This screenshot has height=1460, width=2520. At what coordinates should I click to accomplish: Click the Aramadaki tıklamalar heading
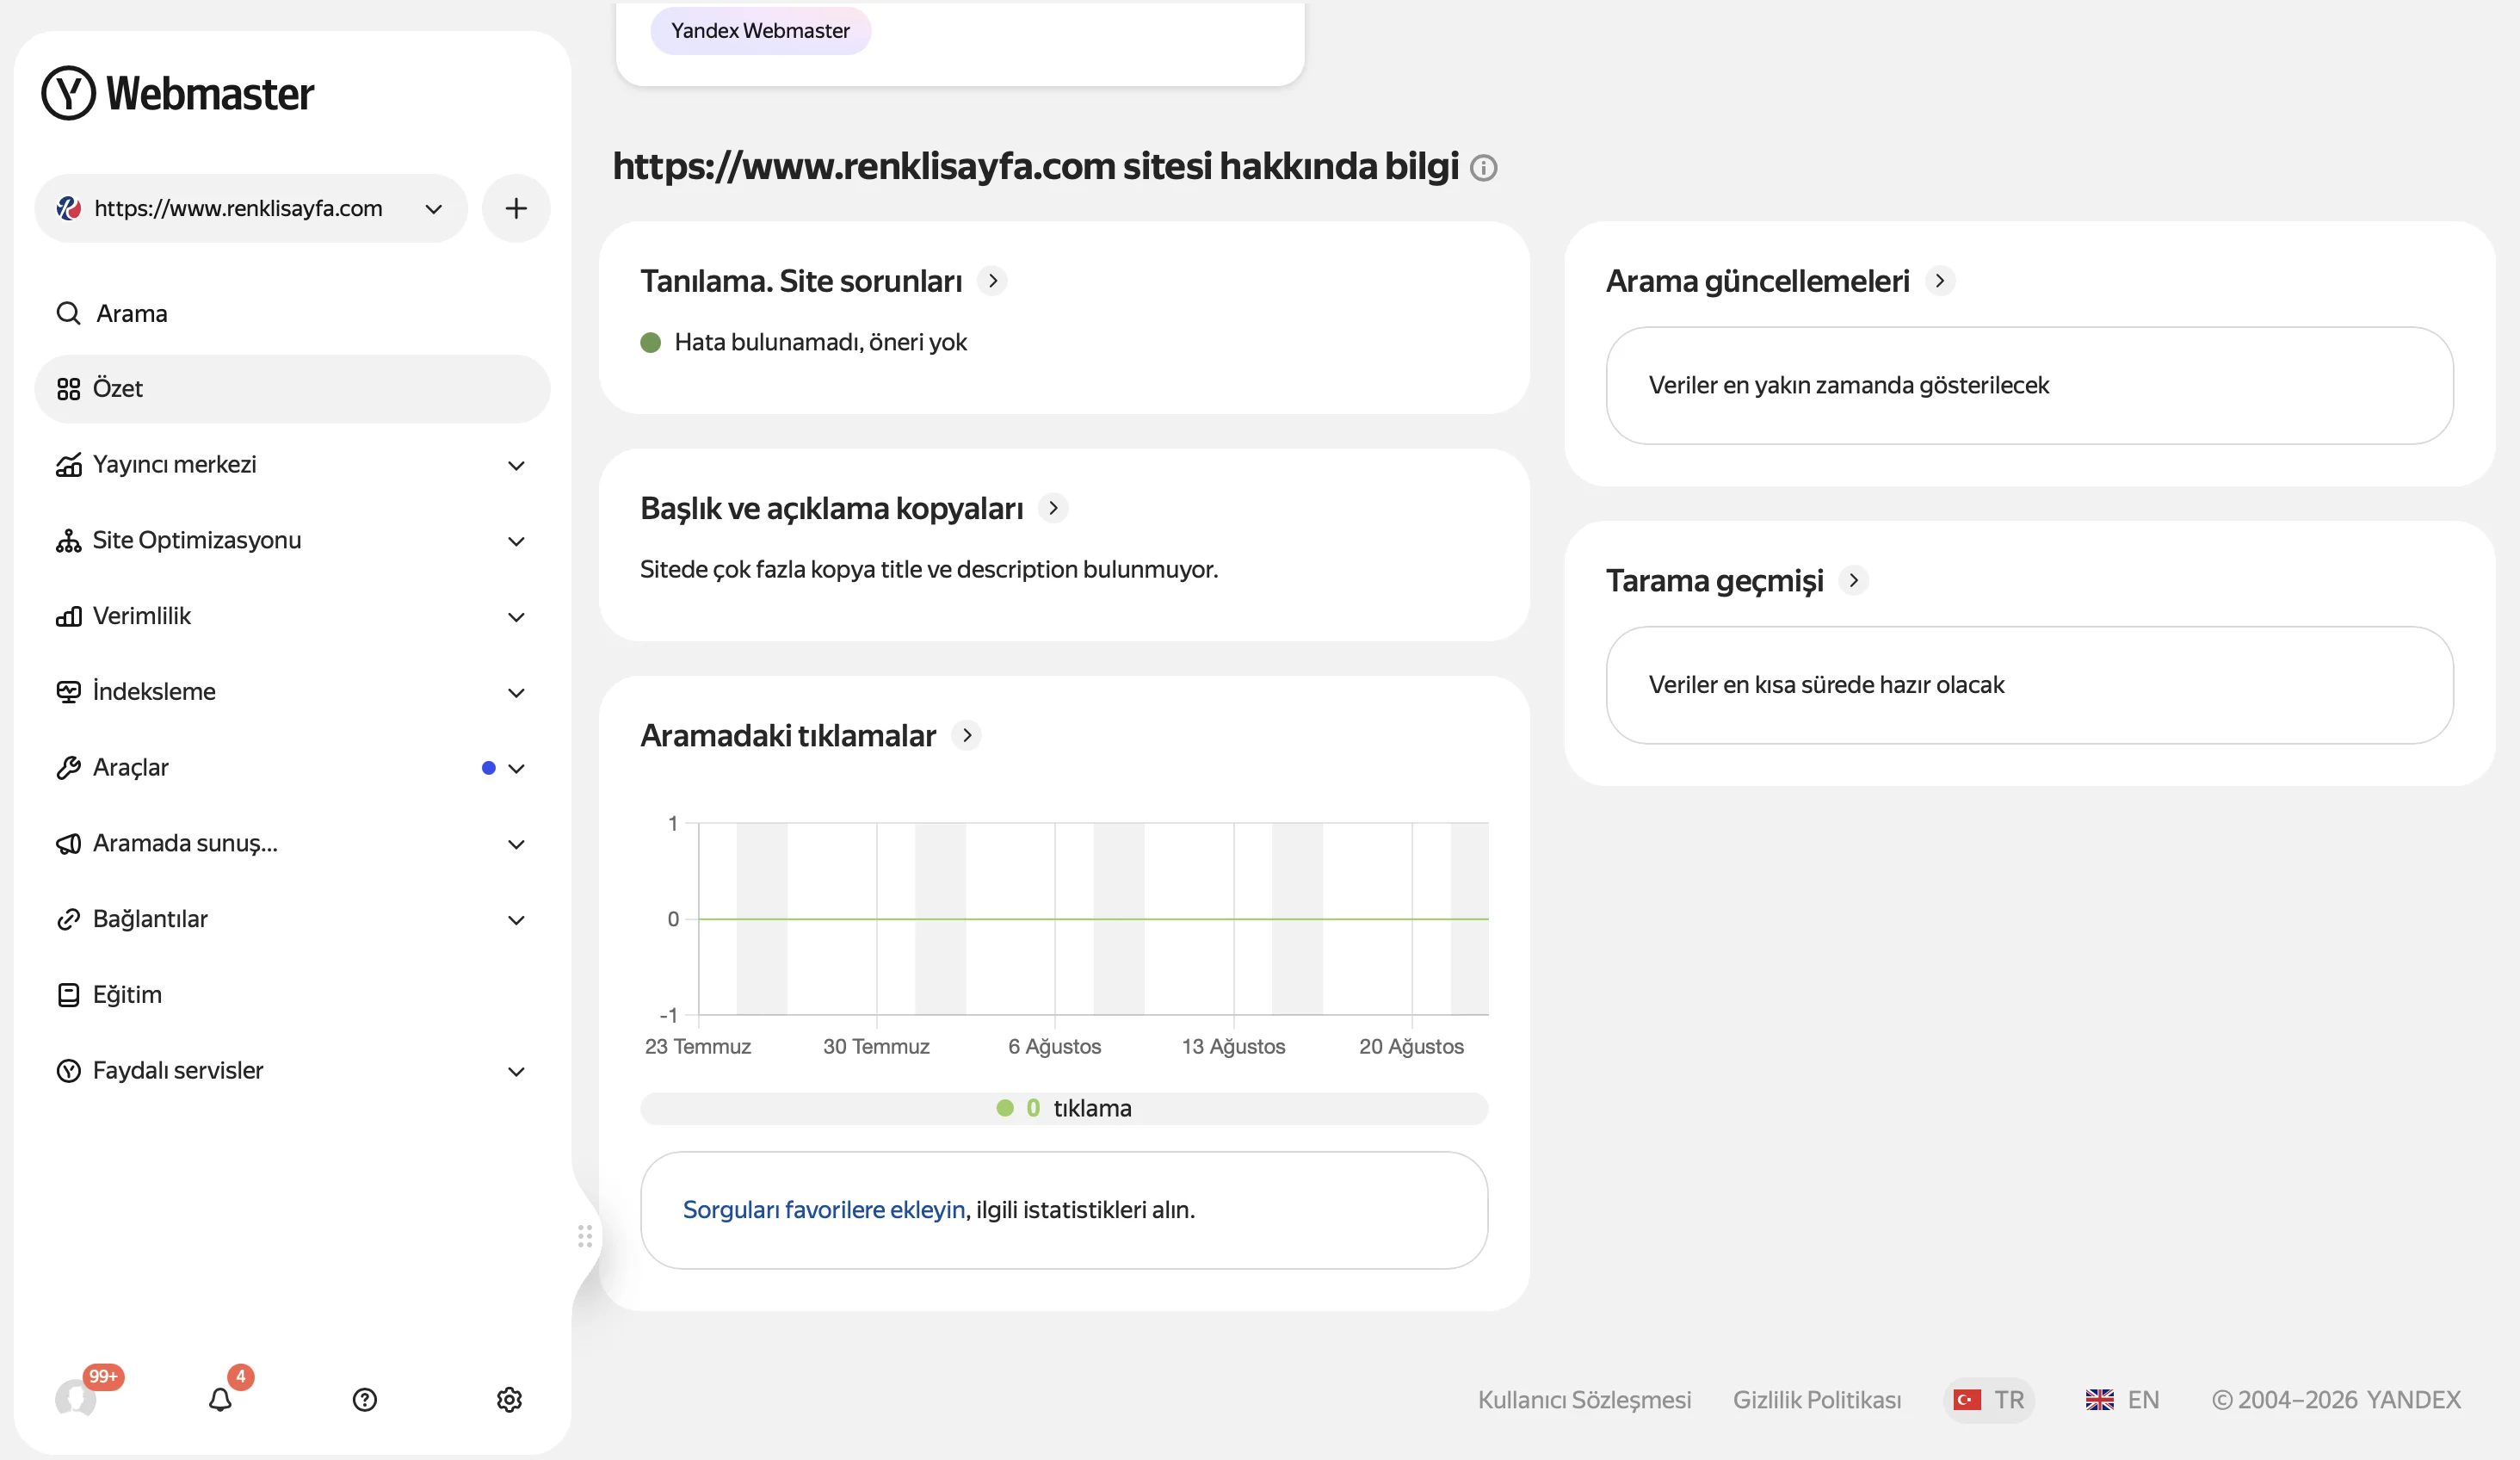tap(788, 735)
